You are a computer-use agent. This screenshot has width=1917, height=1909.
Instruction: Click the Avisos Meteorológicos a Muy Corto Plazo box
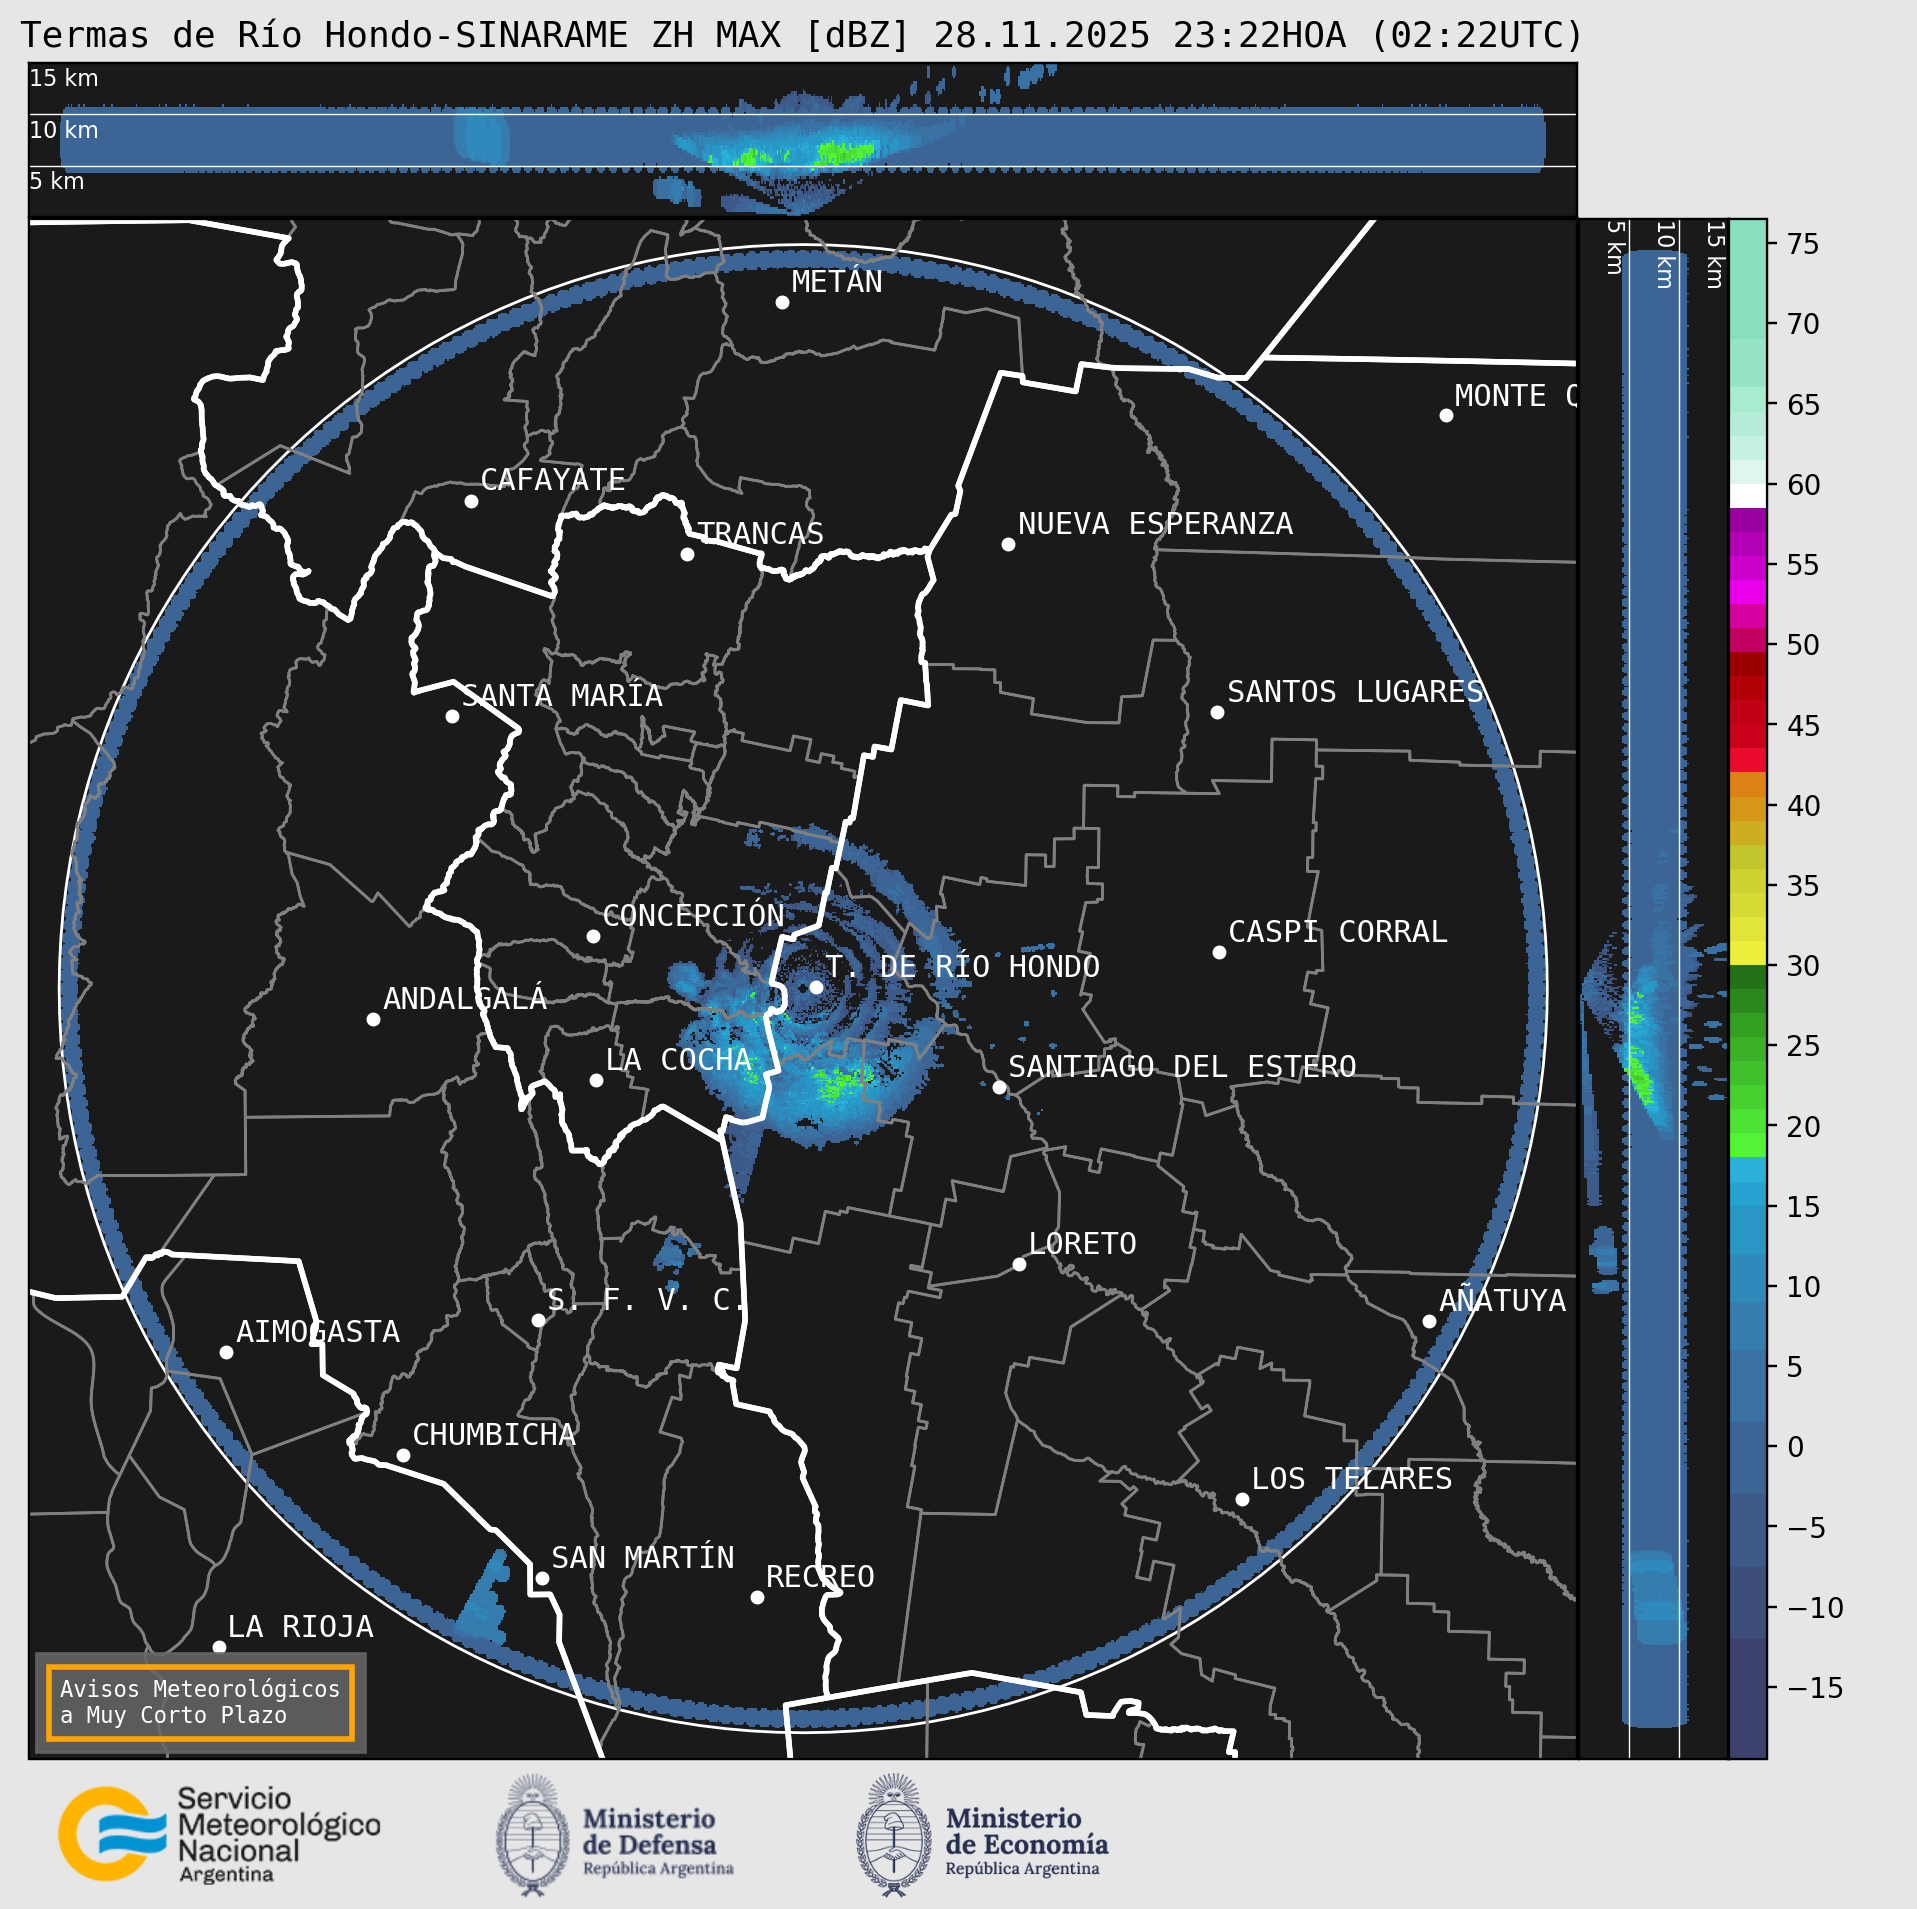(200, 1702)
